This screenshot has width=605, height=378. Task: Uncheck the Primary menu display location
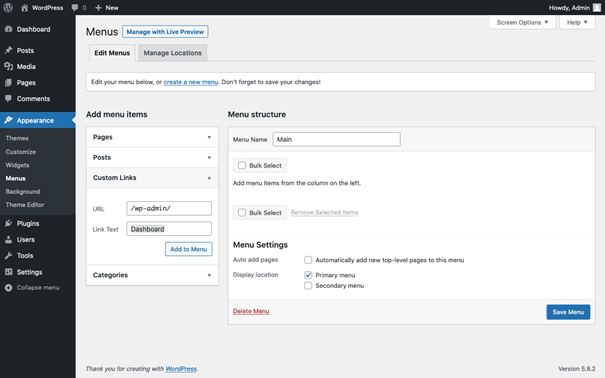pyautogui.click(x=308, y=275)
